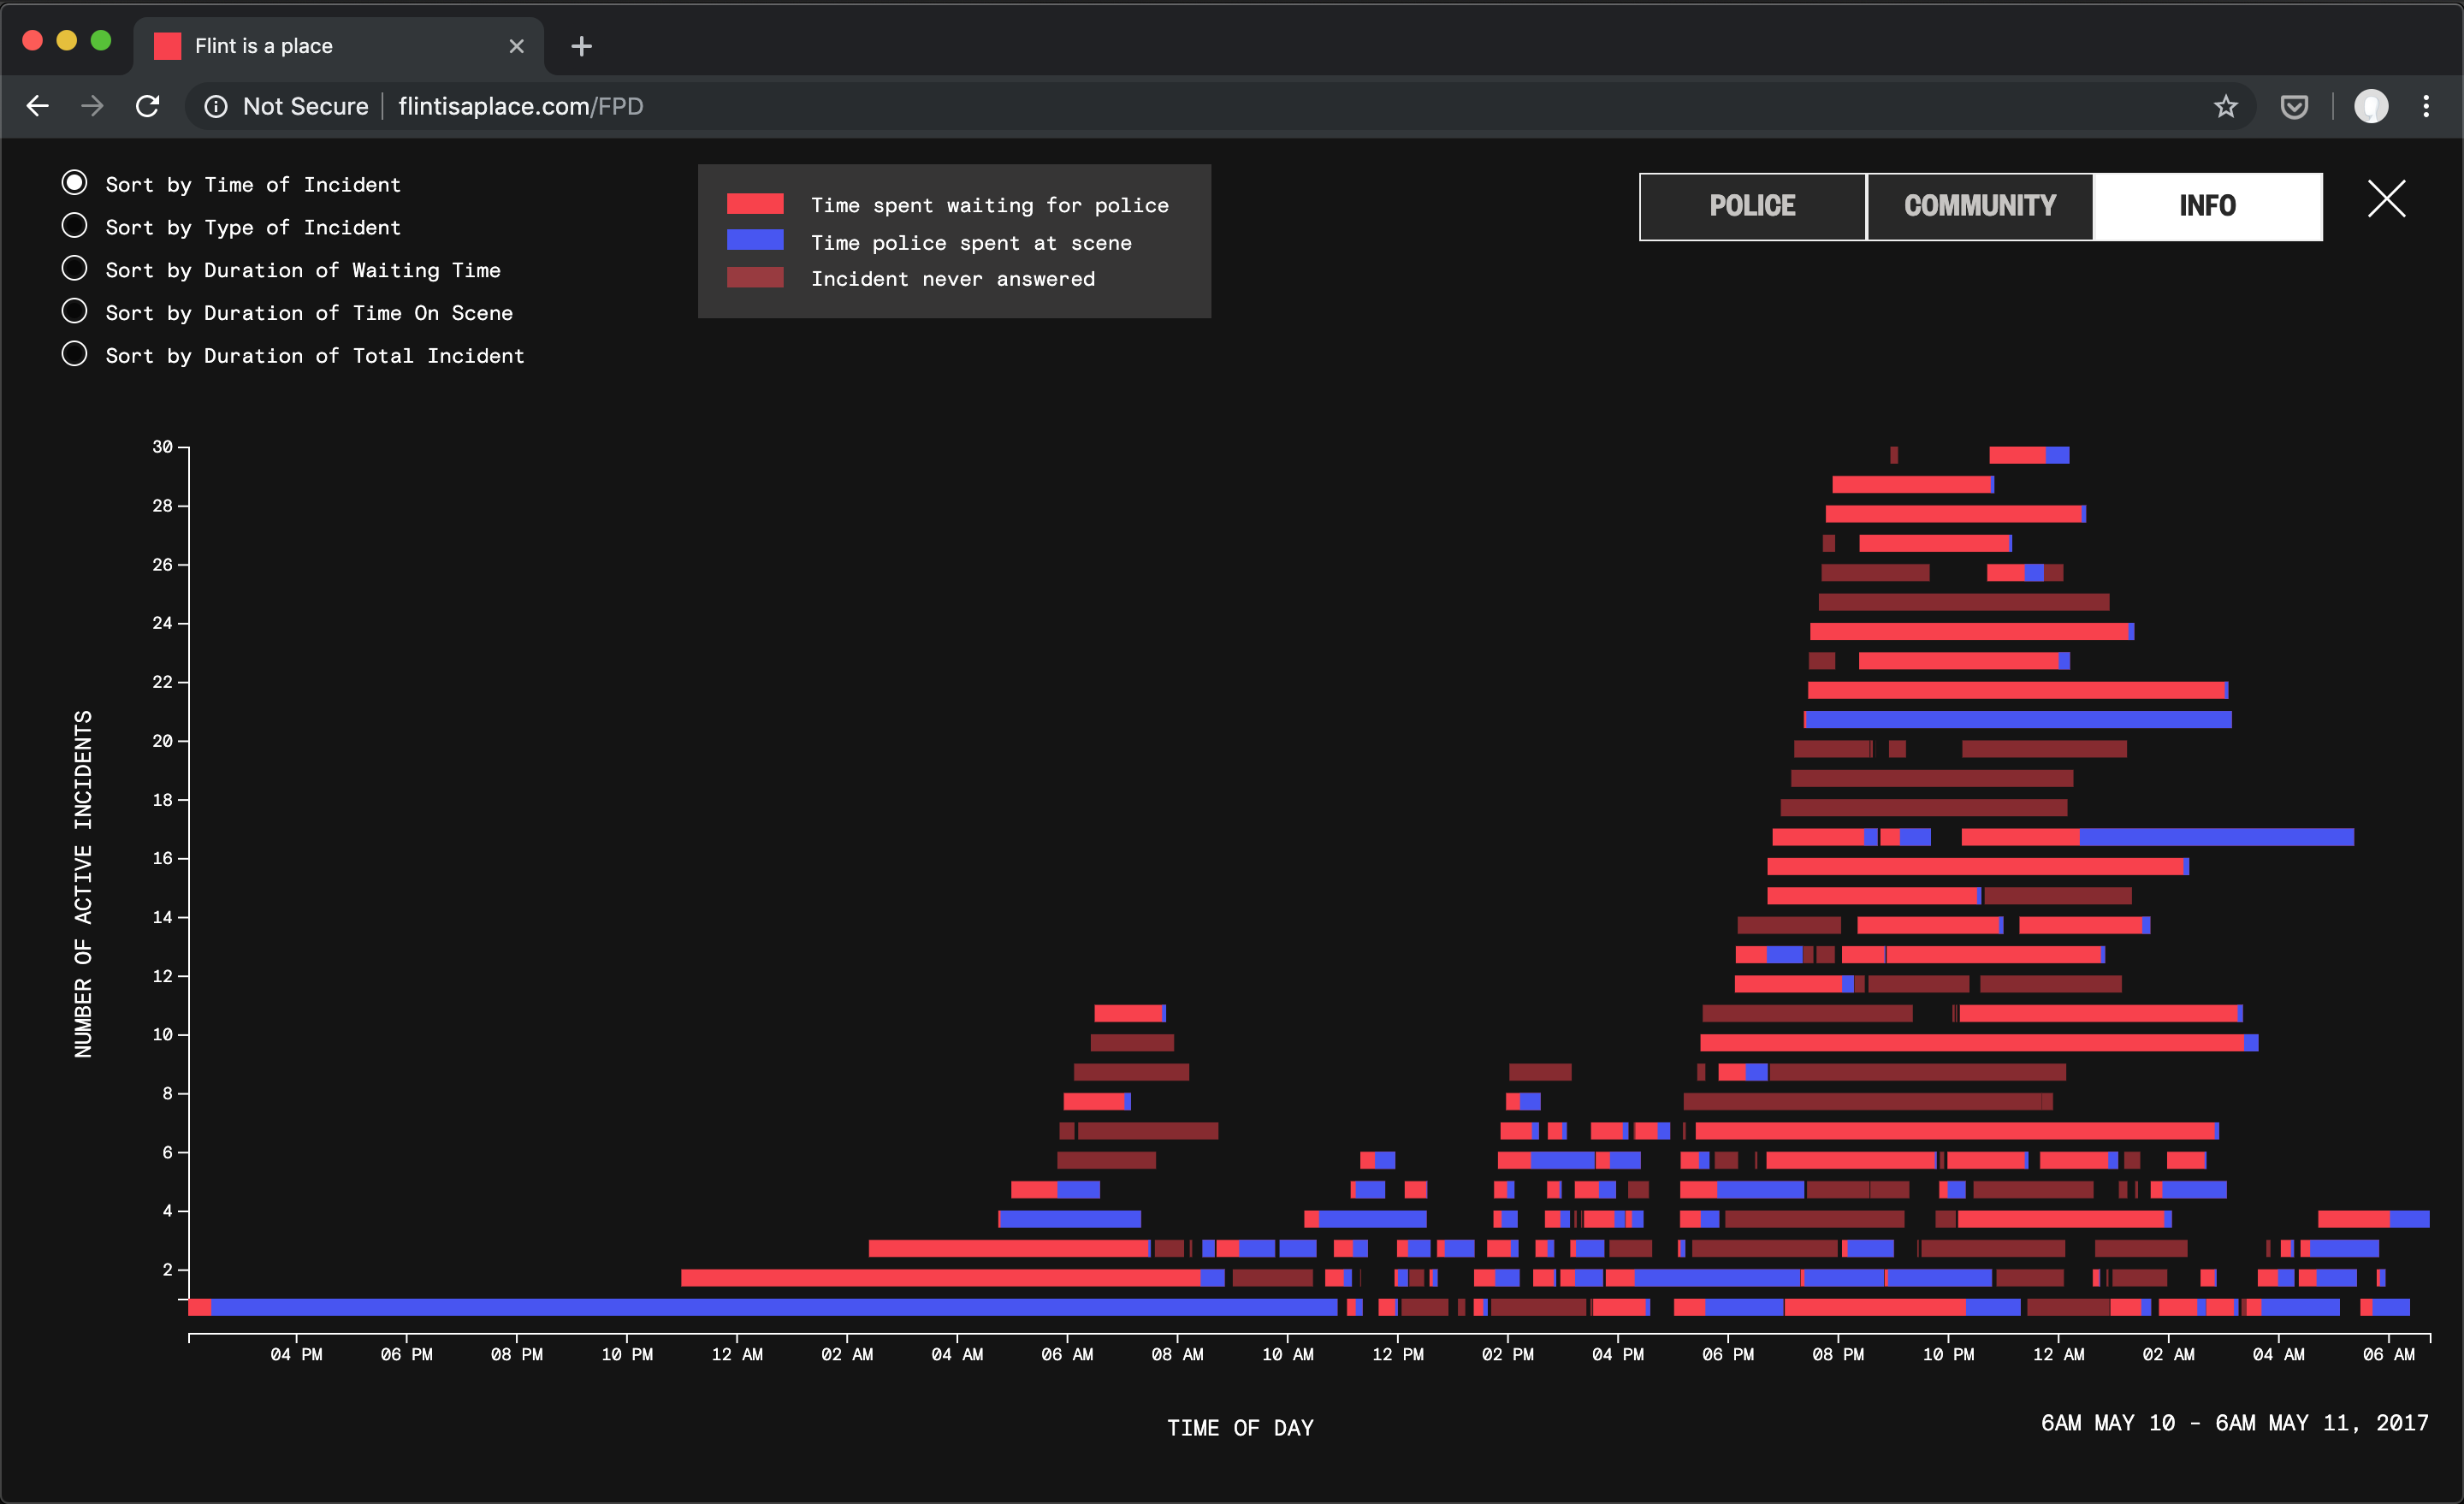Close the visualization with X icon

point(2386,199)
